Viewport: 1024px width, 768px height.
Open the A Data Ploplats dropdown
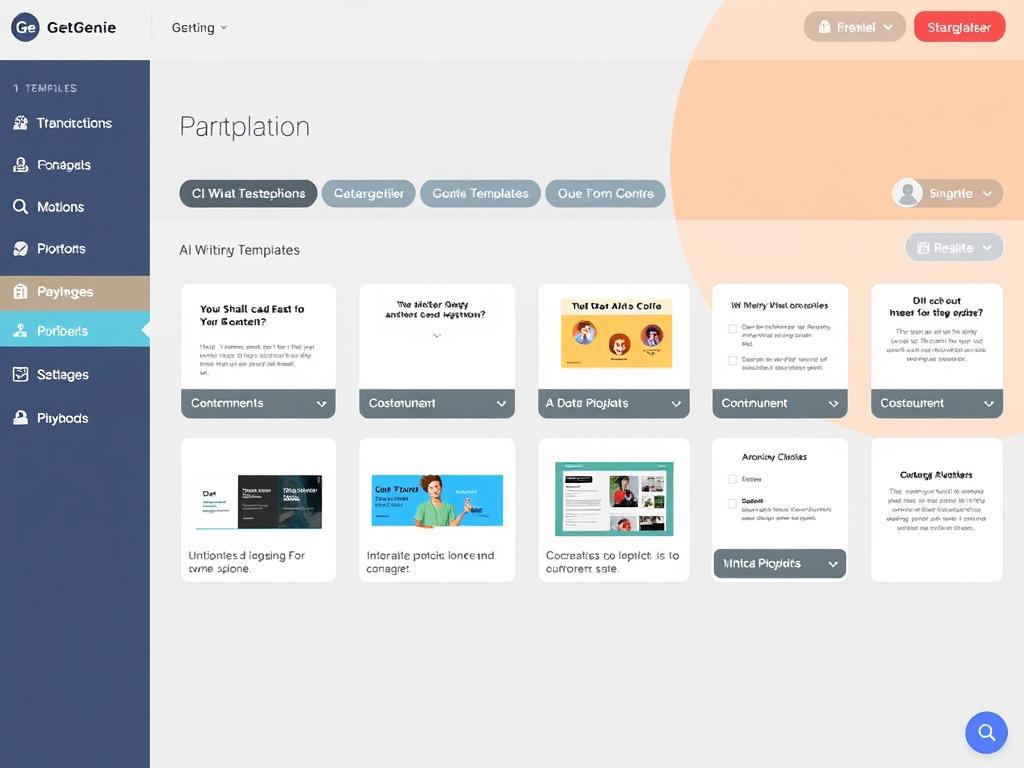(x=676, y=404)
